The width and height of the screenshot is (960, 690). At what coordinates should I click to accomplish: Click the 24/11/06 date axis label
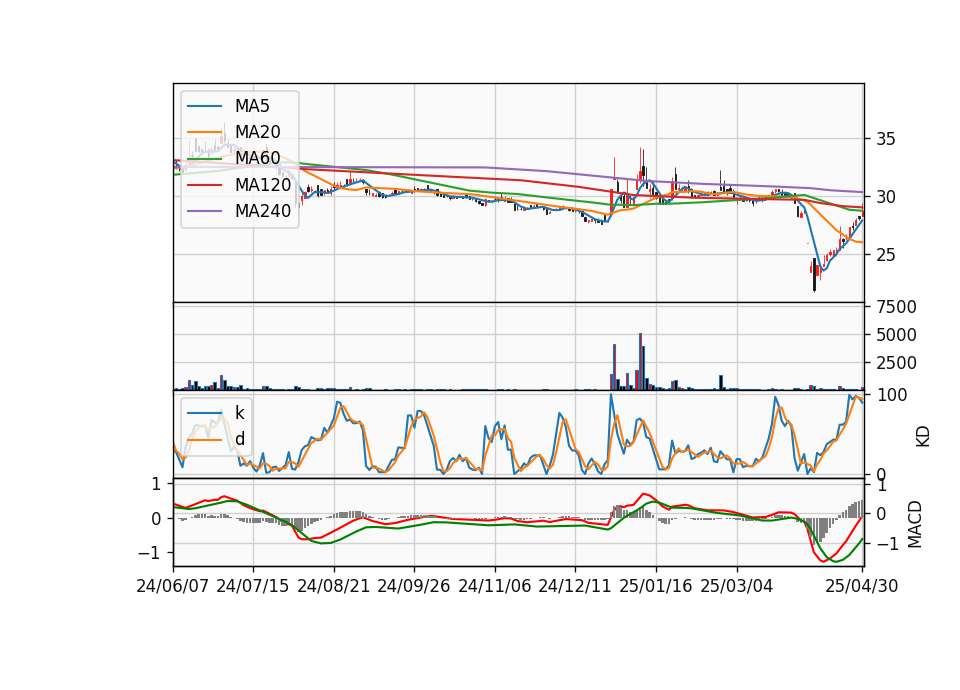pyautogui.click(x=495, y=586)
